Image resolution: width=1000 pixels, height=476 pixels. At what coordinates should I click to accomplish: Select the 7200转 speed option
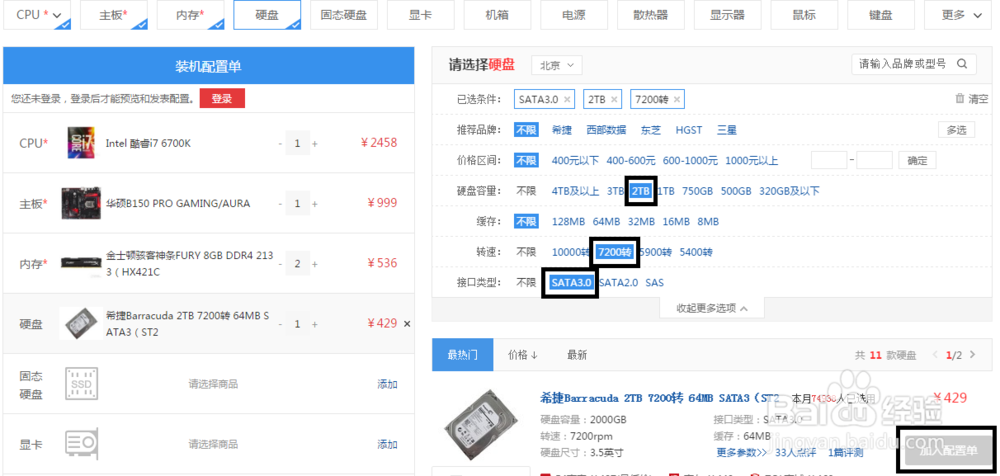click(615, 252)
